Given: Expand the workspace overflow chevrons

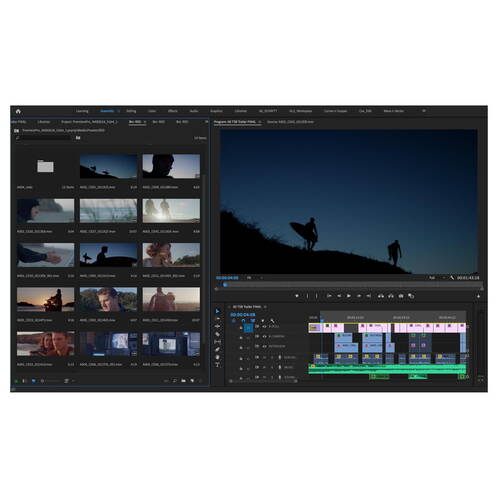Looking at the screenshot, I should pos(424,111).
